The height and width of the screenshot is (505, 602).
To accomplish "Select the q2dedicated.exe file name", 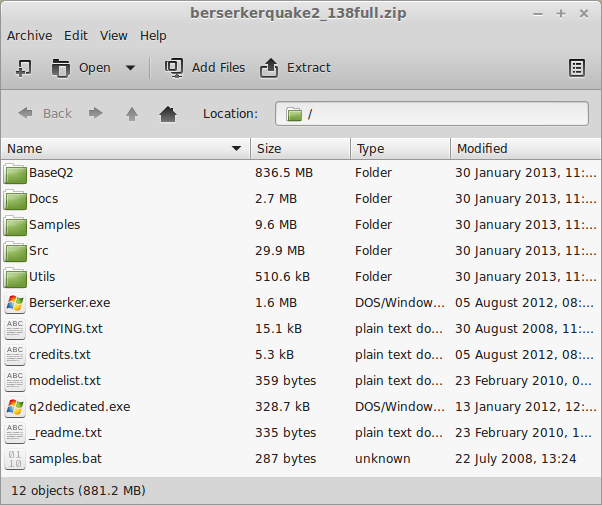I will 80,407.
